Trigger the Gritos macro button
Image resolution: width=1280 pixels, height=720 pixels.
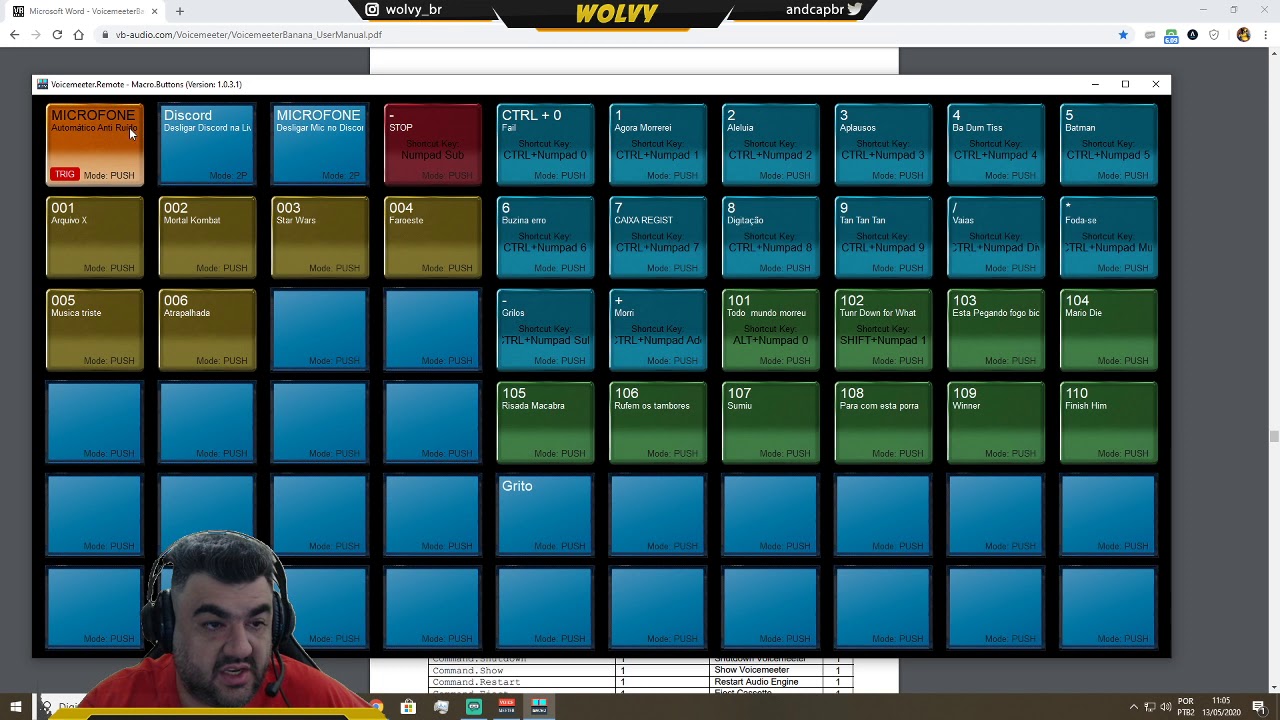tap(545, 330)
